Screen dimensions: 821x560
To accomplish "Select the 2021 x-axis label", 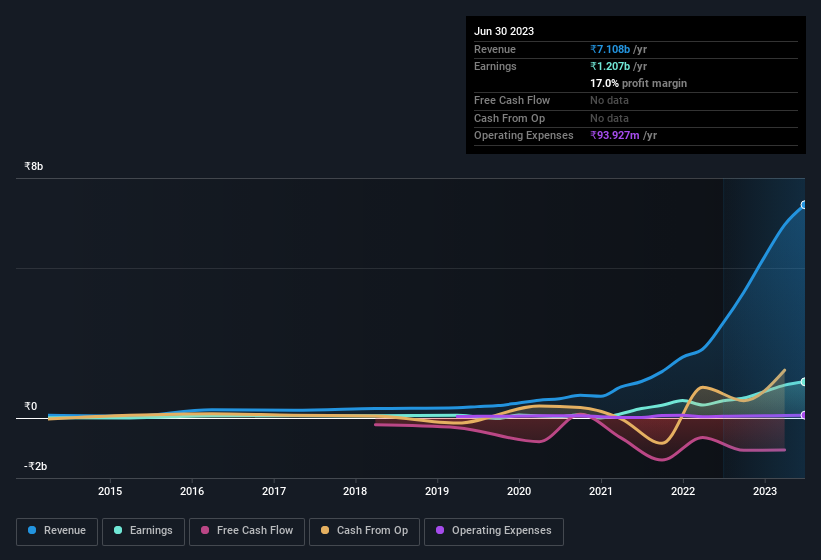I will 601,491.
